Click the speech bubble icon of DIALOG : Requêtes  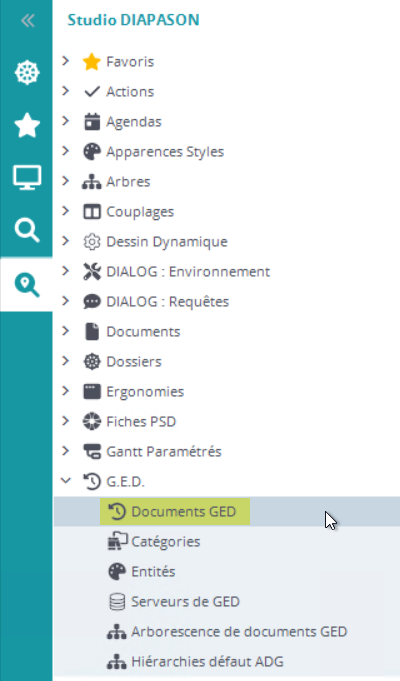tap(92, 301)
